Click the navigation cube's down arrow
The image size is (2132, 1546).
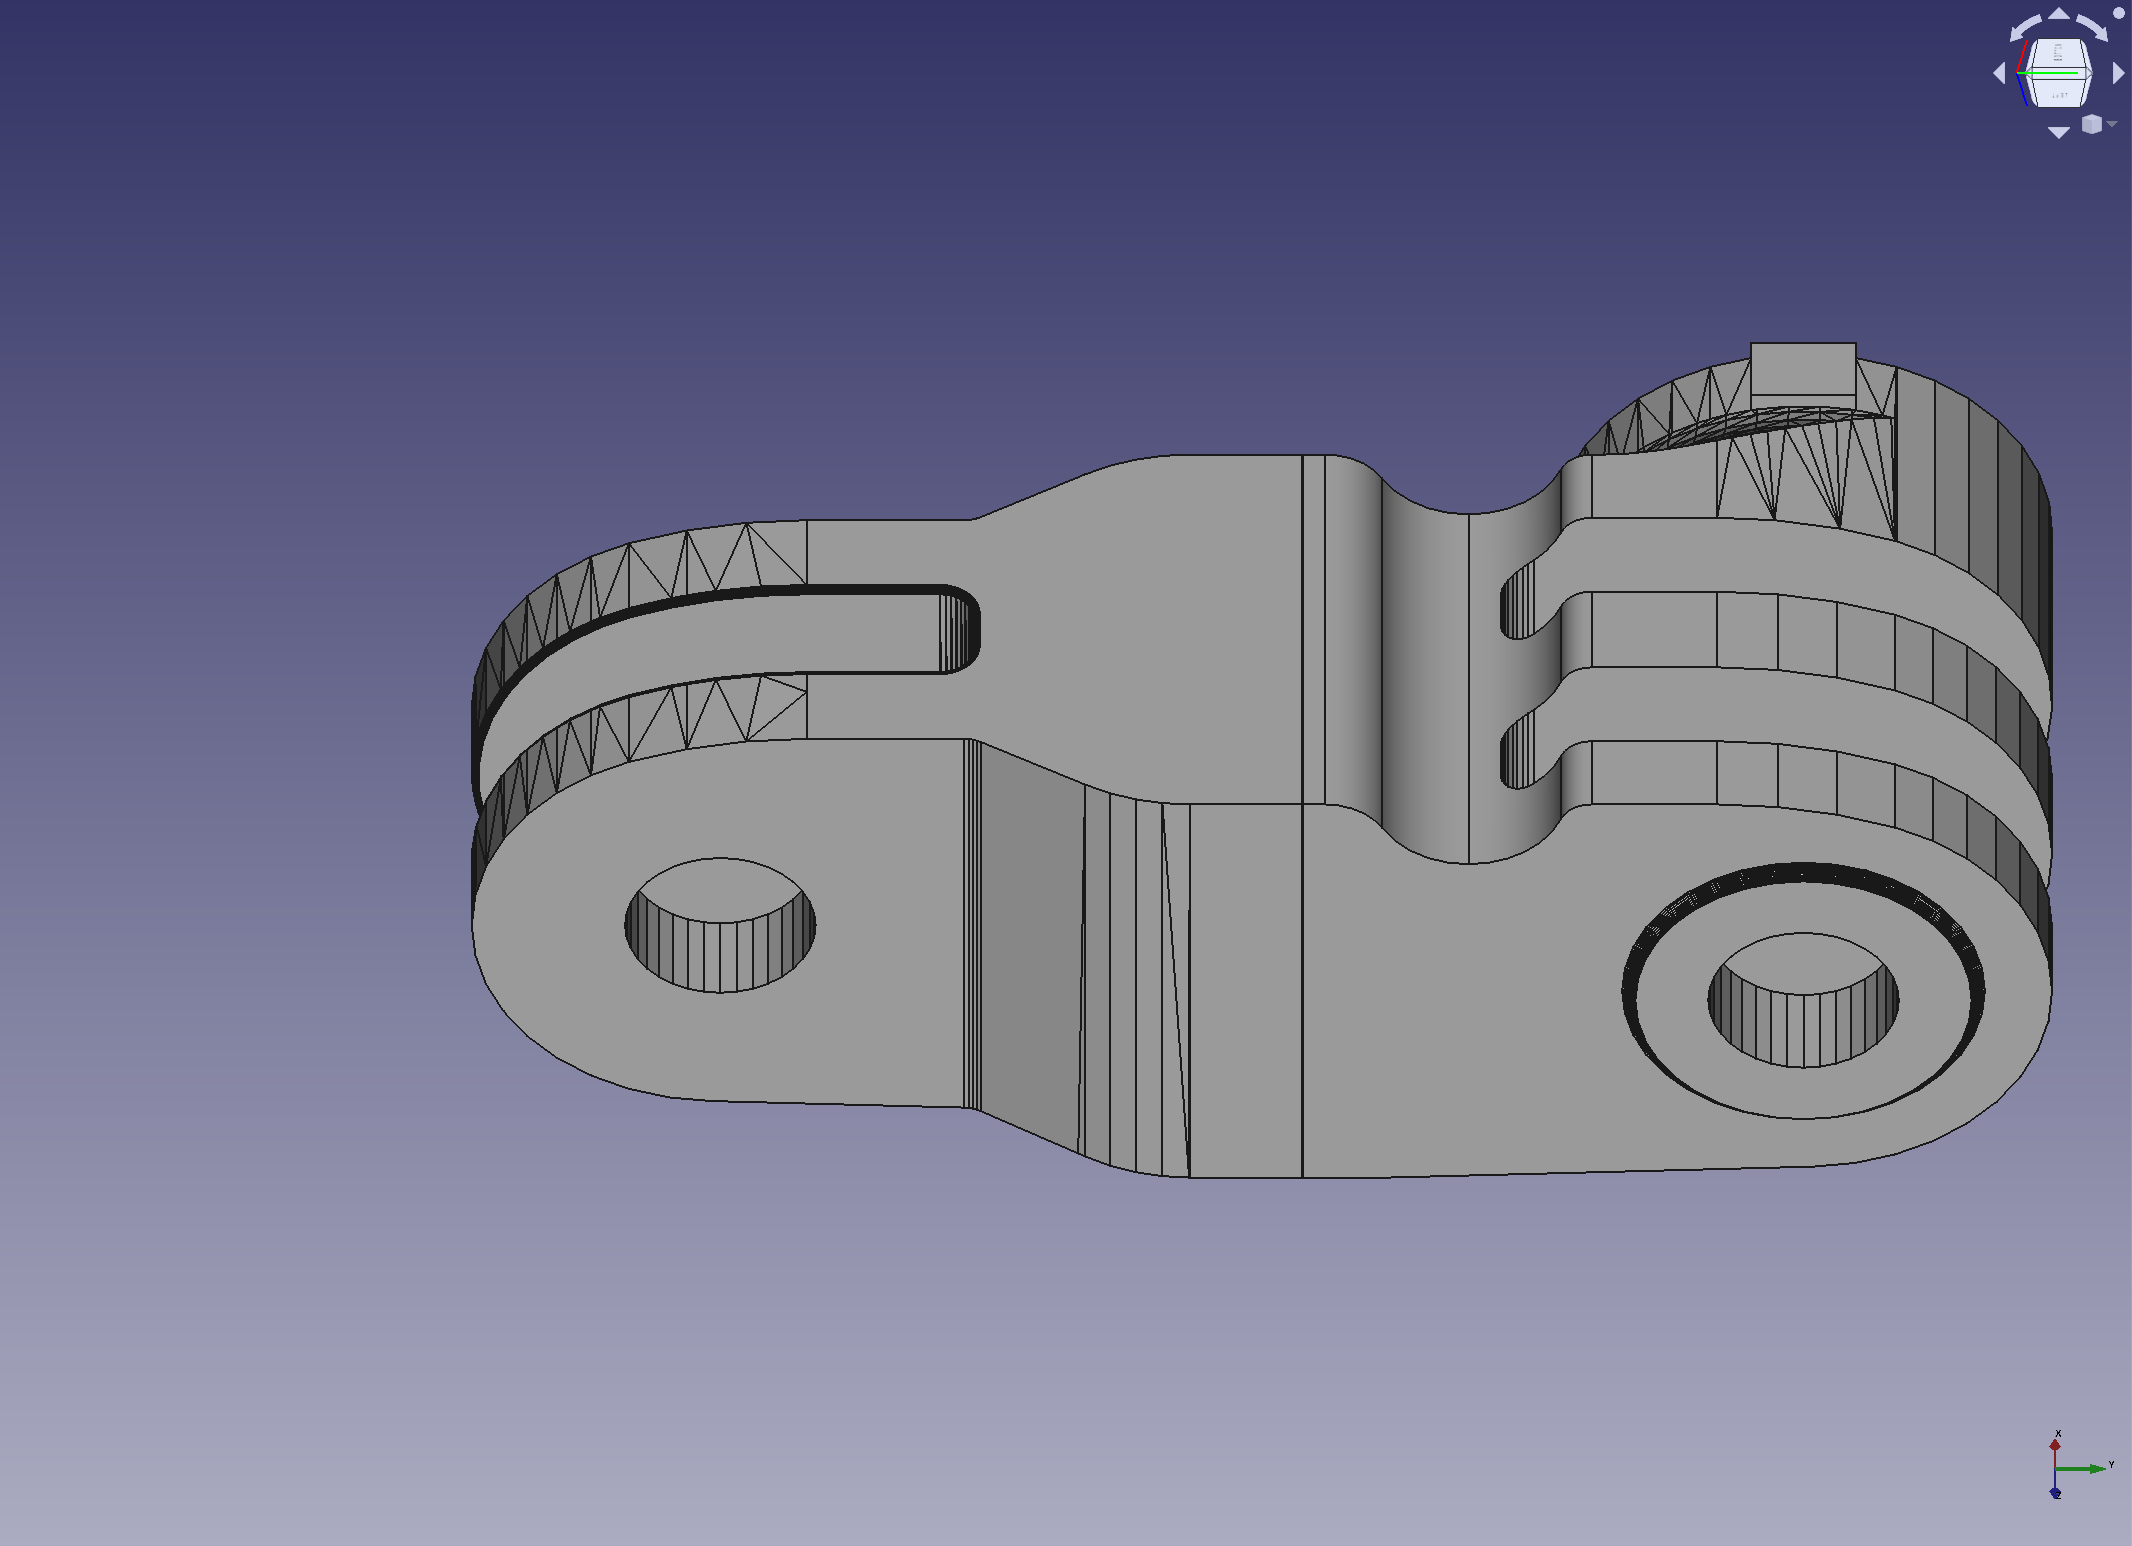click(2059, 132)
